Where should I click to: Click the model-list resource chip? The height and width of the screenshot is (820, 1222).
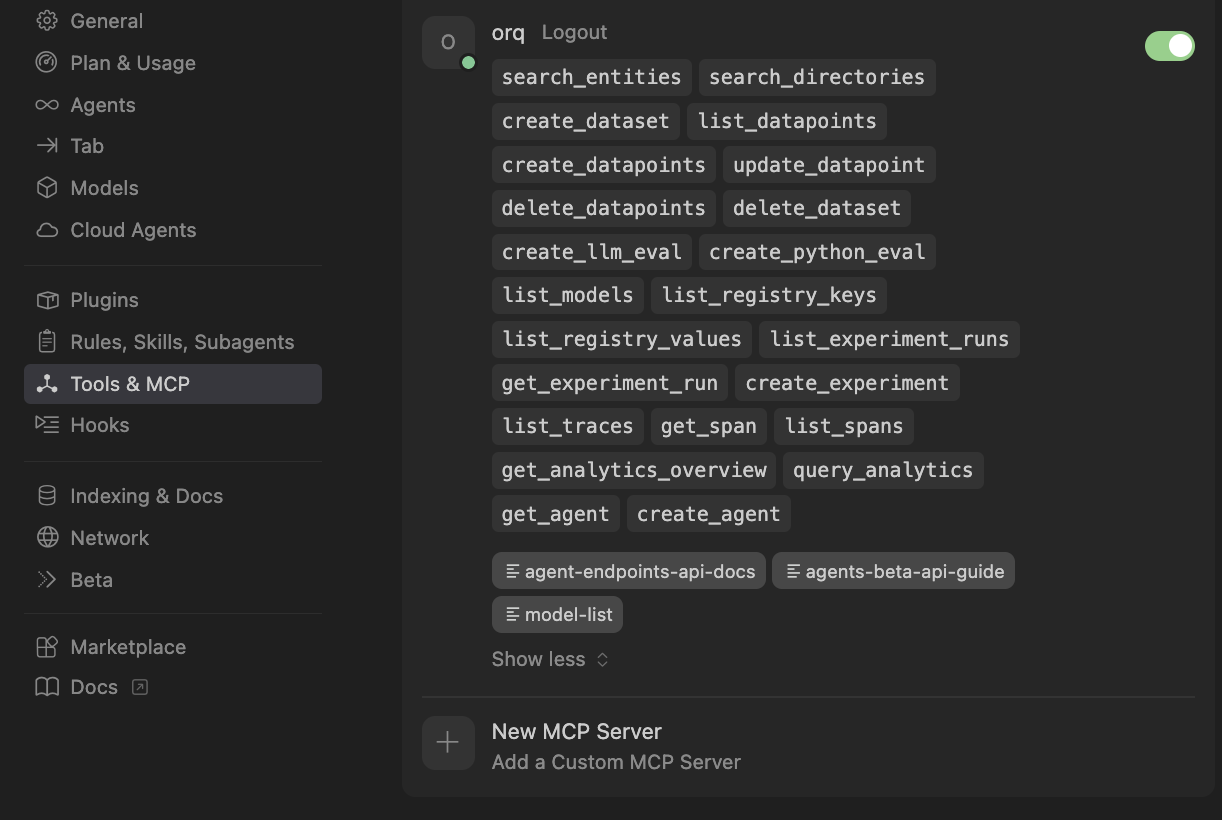tap(557, 614)
